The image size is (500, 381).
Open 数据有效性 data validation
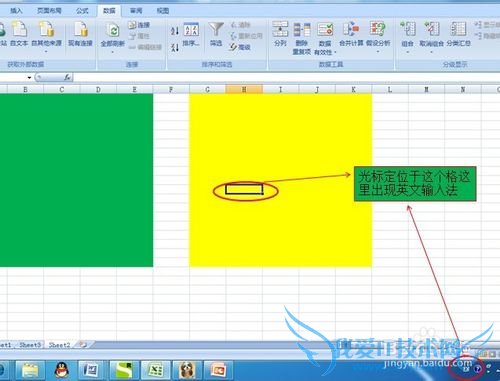pos(325,38)
